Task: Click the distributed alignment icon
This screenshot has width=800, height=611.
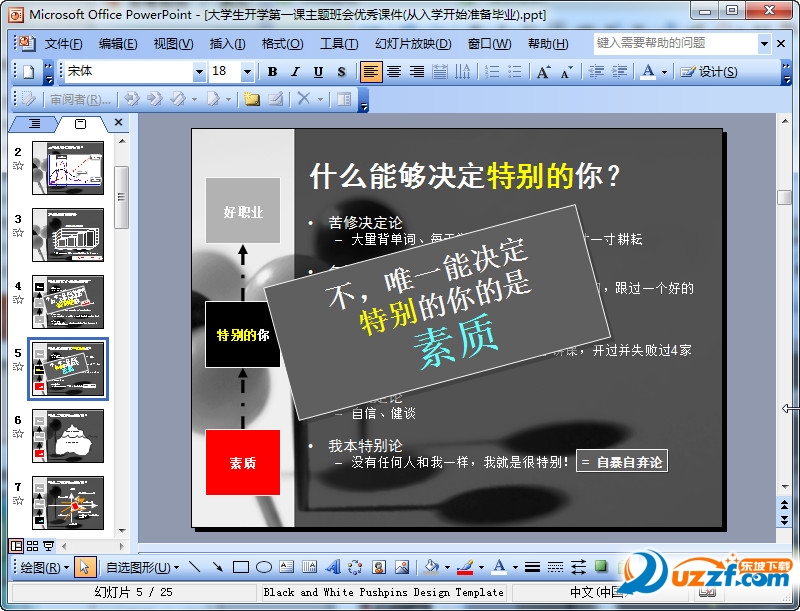Action: 440,72
